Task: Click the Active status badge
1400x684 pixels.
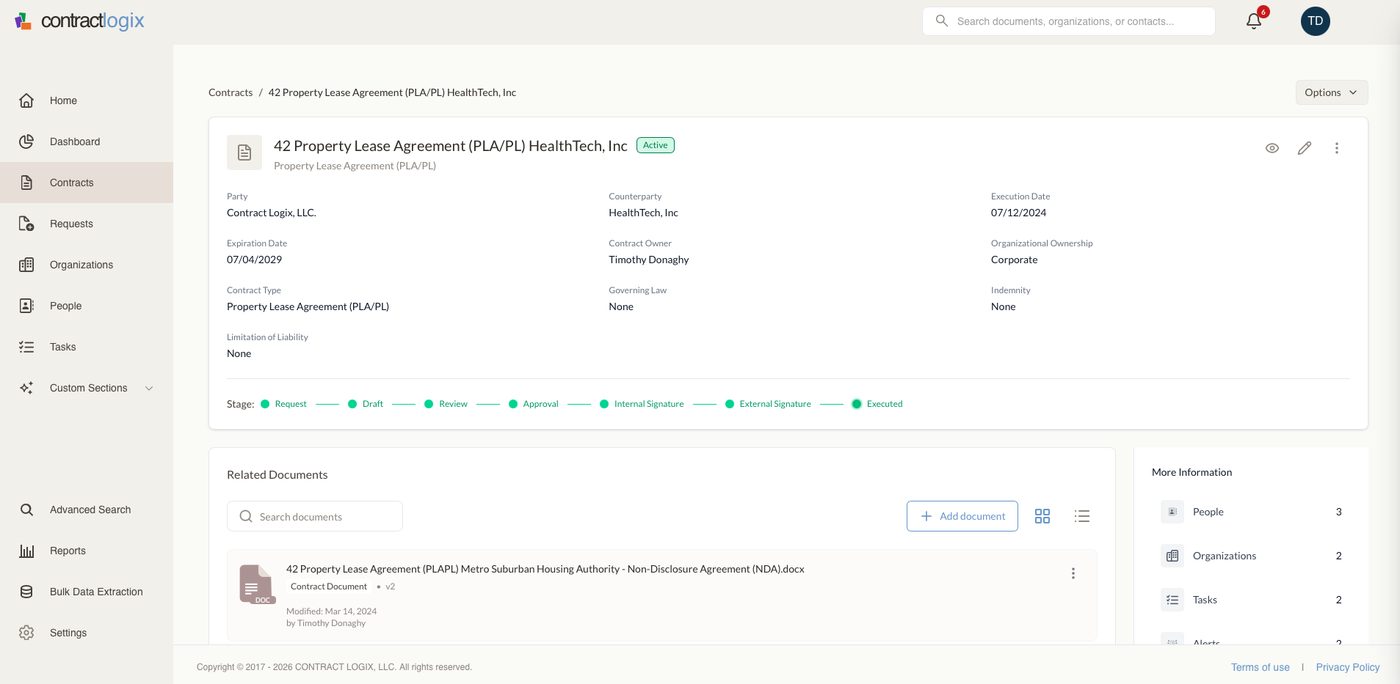Action: click(x=655, y=145)
